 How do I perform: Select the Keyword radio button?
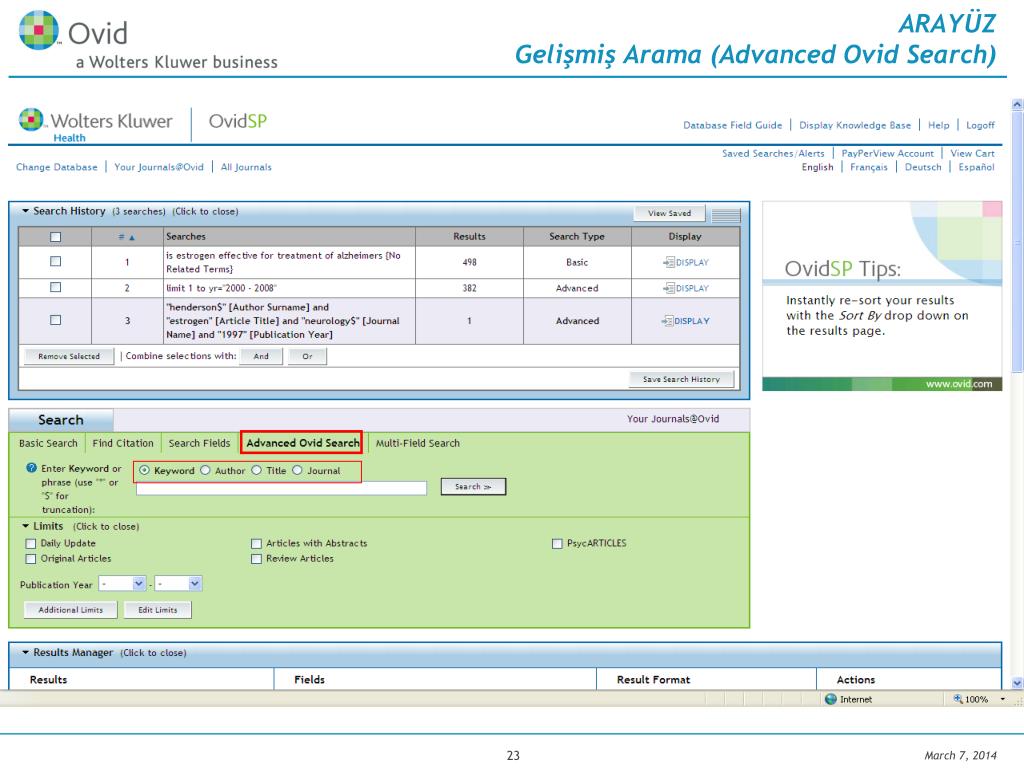click(x=144, y=470)
